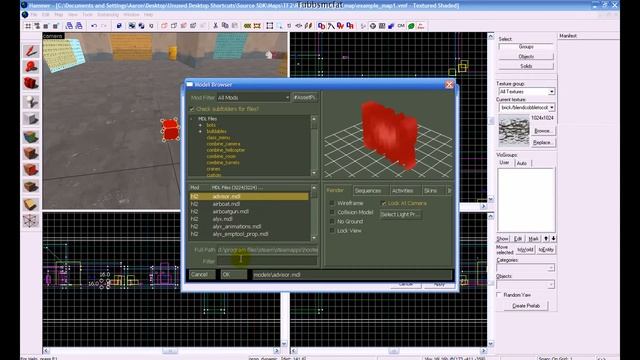This screenshot has width=640, height=360.
Task: Enable the Lock View checkbox
Action: click(332, 231)
